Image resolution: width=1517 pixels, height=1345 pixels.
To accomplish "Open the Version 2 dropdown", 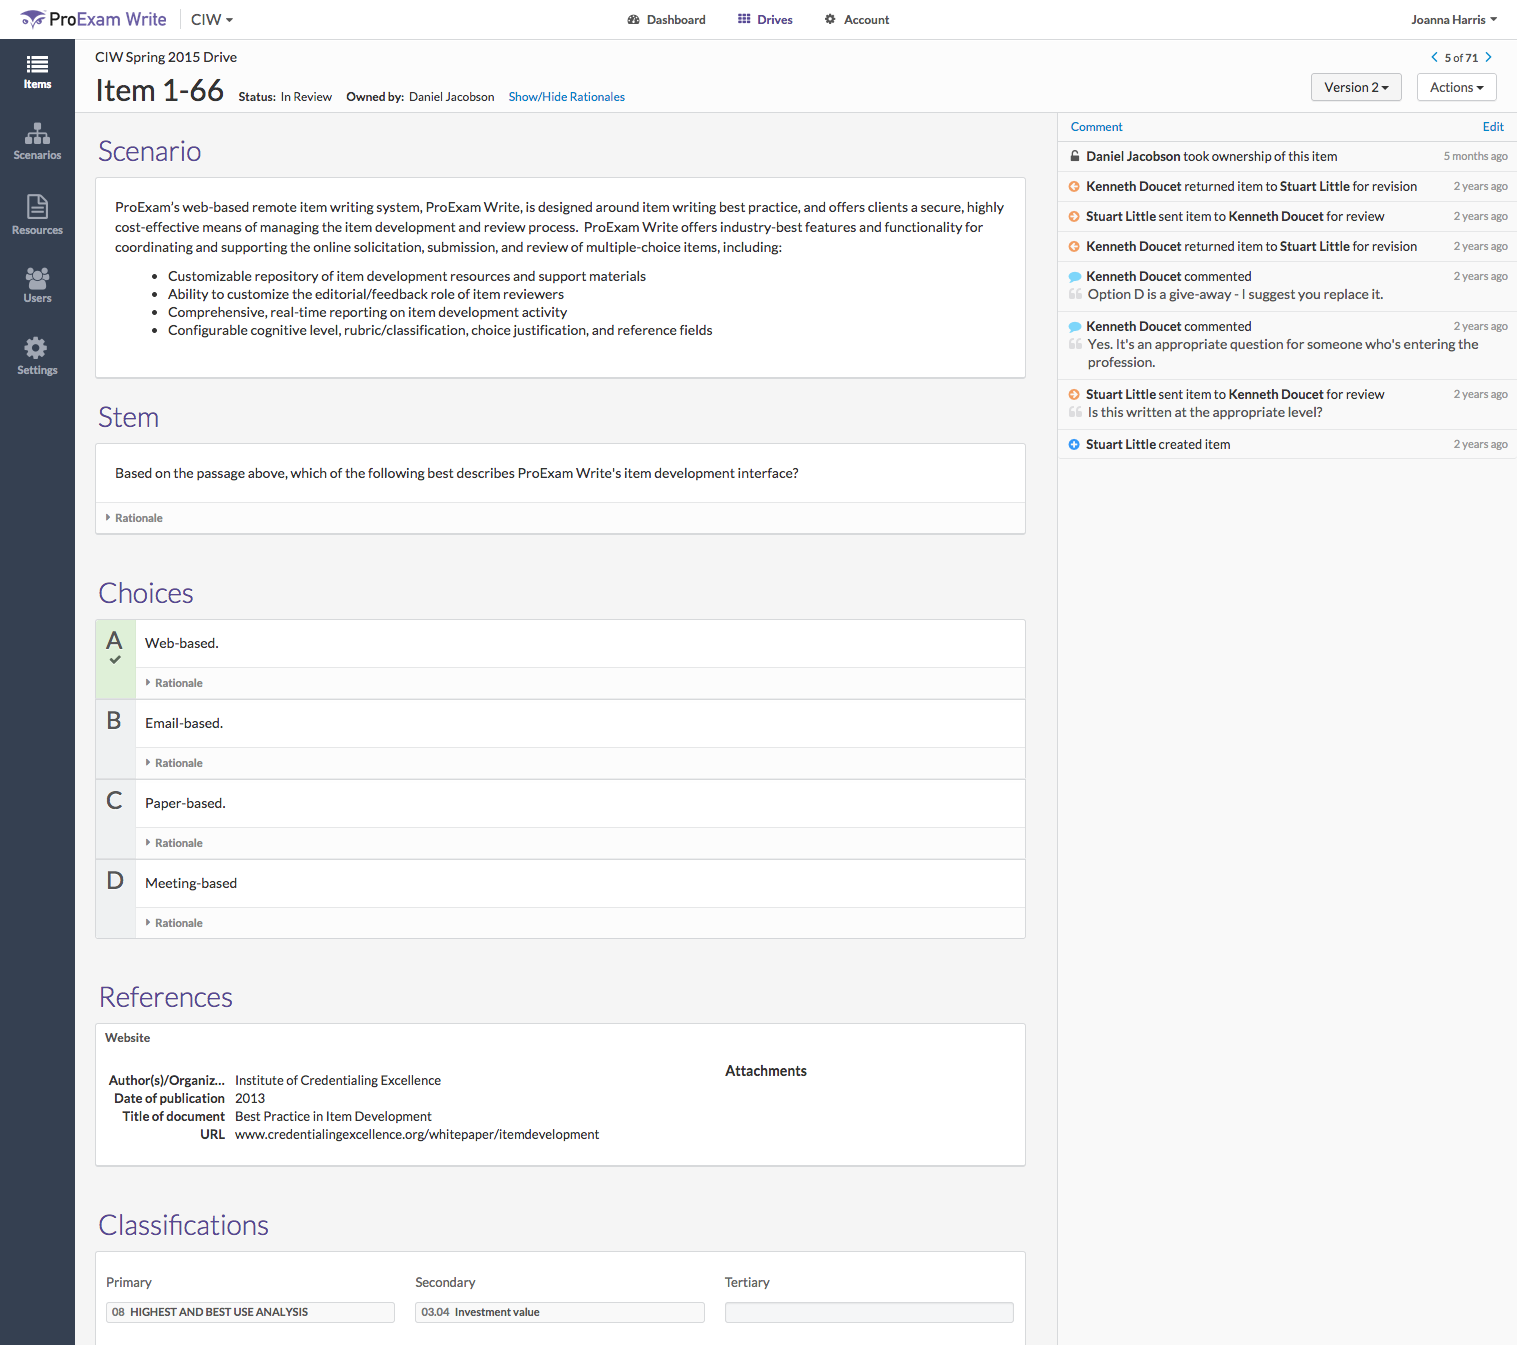I will (1356, 87).
